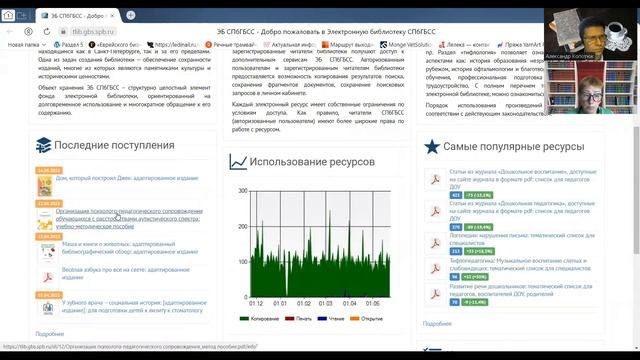
Task: Click Подробнее under Самые популярные ресурсы
Action: click(x=437, y=324)
